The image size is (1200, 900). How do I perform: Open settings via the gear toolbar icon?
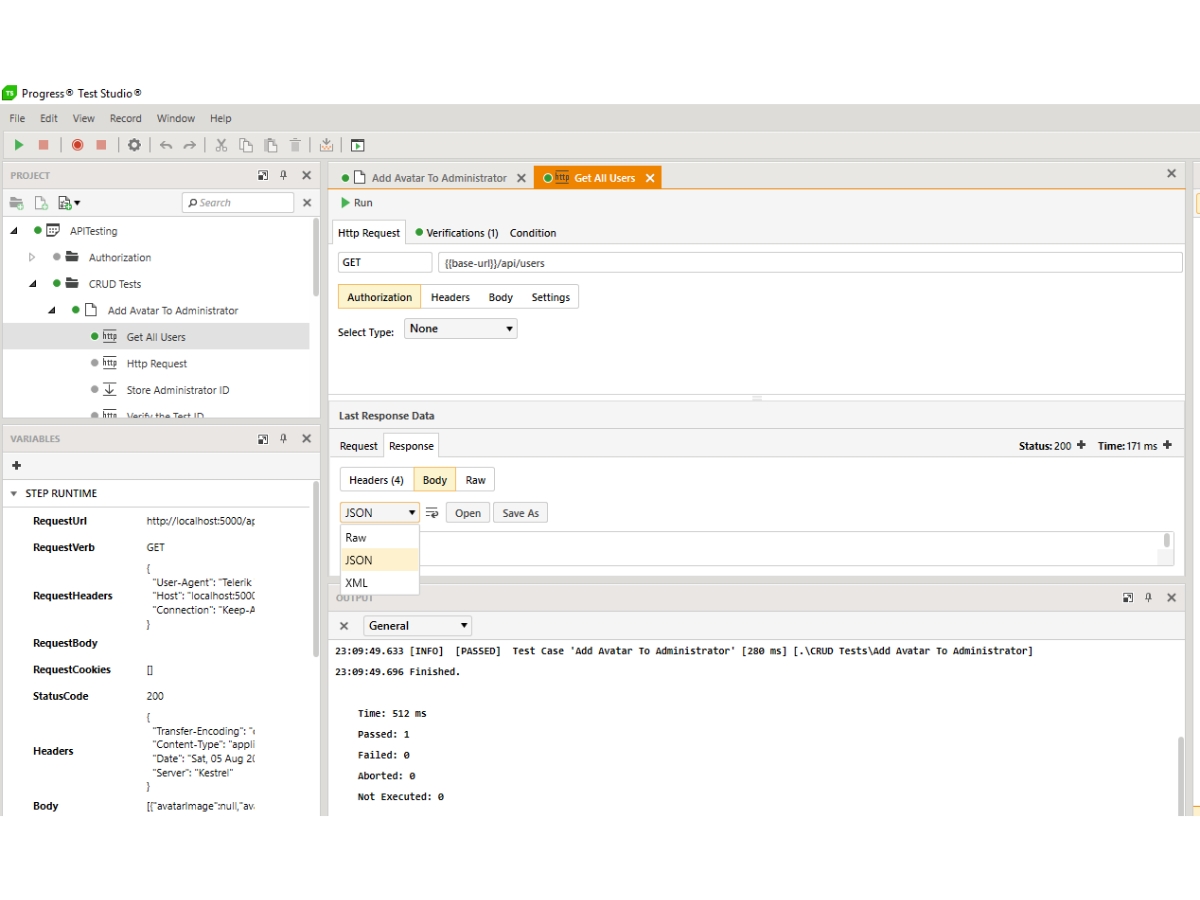134,145
